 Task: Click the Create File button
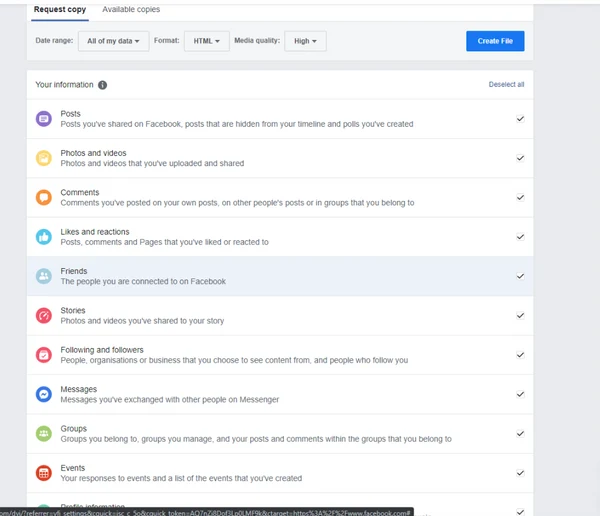pos(495,41)
